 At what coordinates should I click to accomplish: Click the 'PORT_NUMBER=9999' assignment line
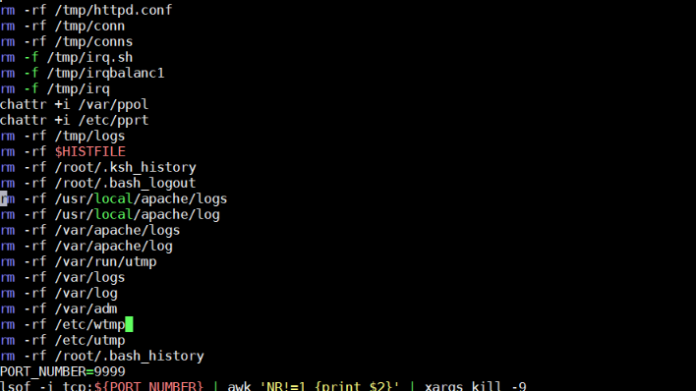(63, 372)
